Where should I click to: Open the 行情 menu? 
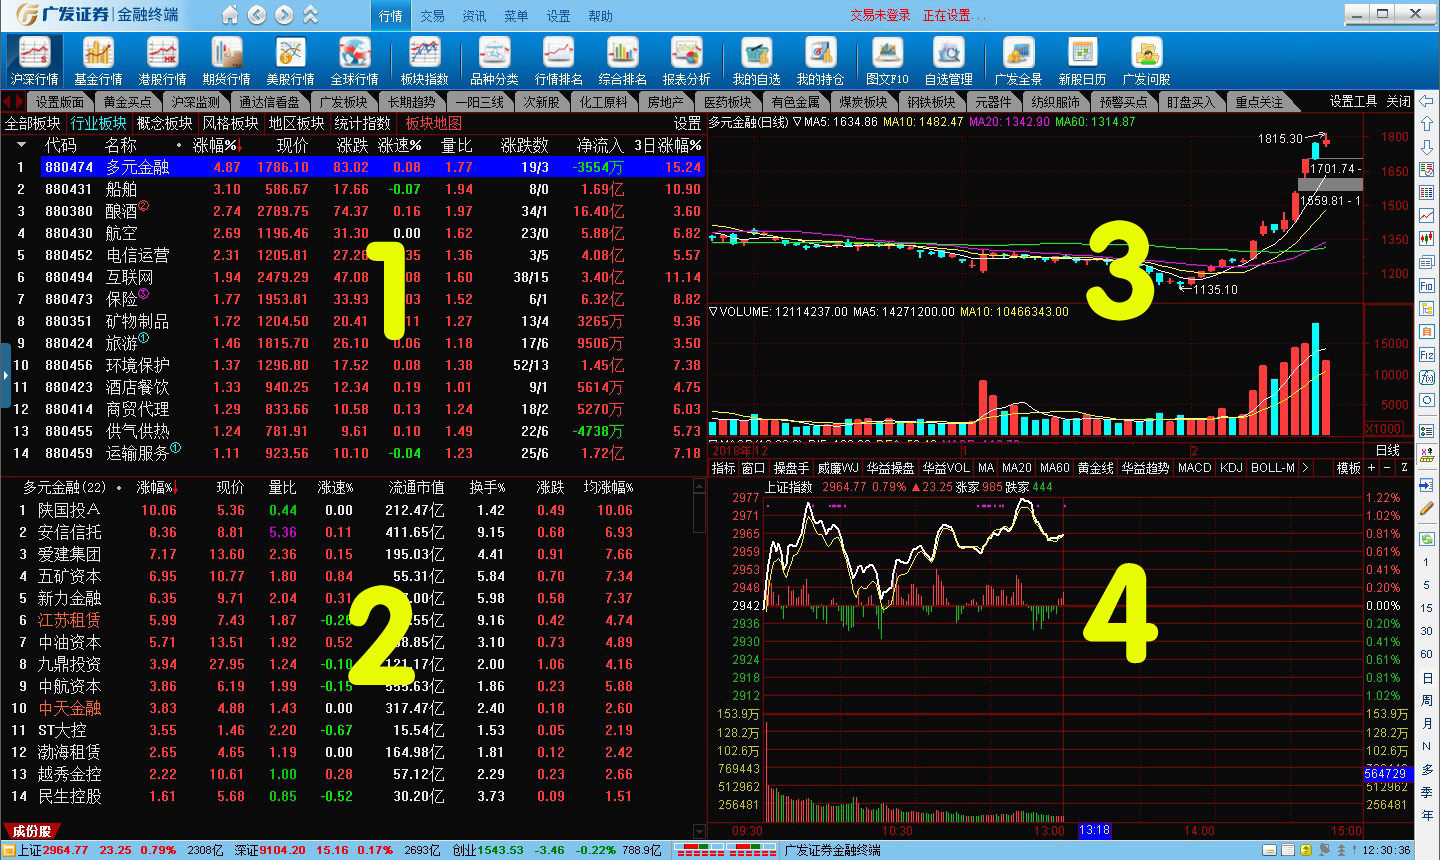[x=391, y=16]
